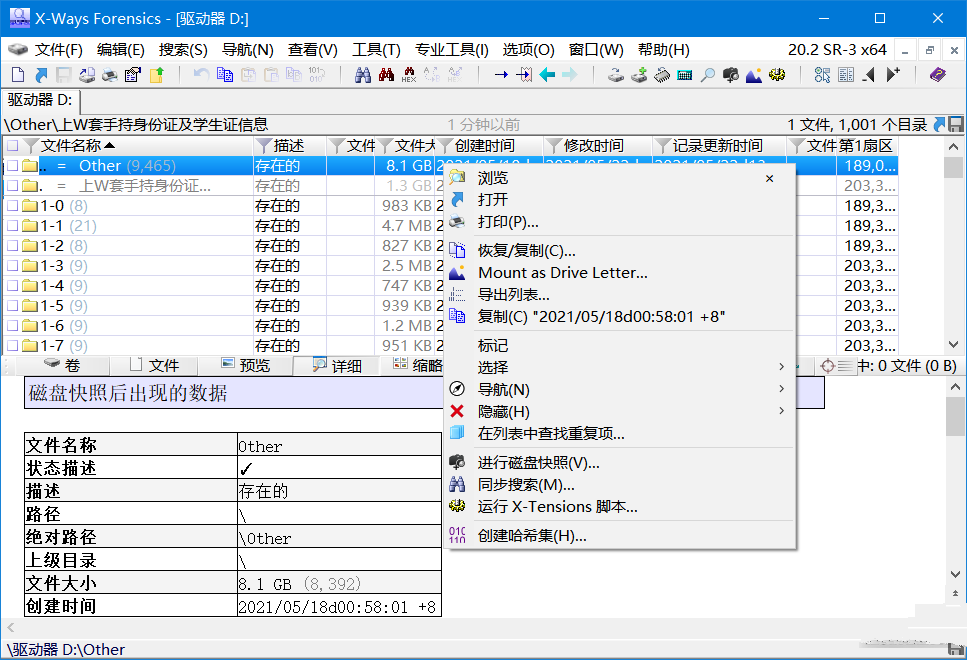This screenshot has height=660, width=967.
Task: Click the camera Volume Snapshot toolbar icon
Action: (x=731, y=75)
